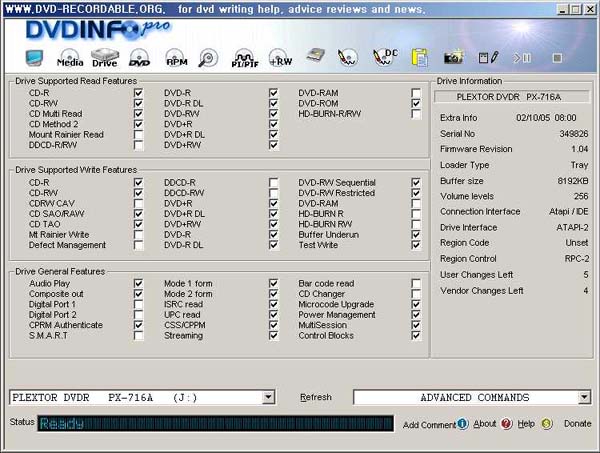The height and width of the screenshot is (453, 600).
Task: Open the RPM speed test tool
Action: click(x=176, y=58)
